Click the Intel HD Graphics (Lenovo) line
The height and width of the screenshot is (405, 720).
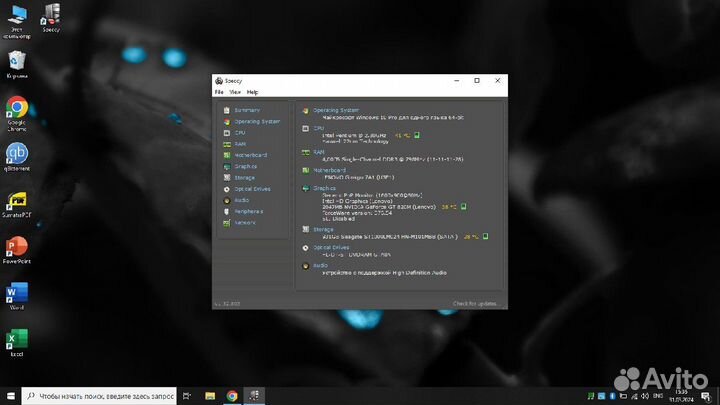357,201
